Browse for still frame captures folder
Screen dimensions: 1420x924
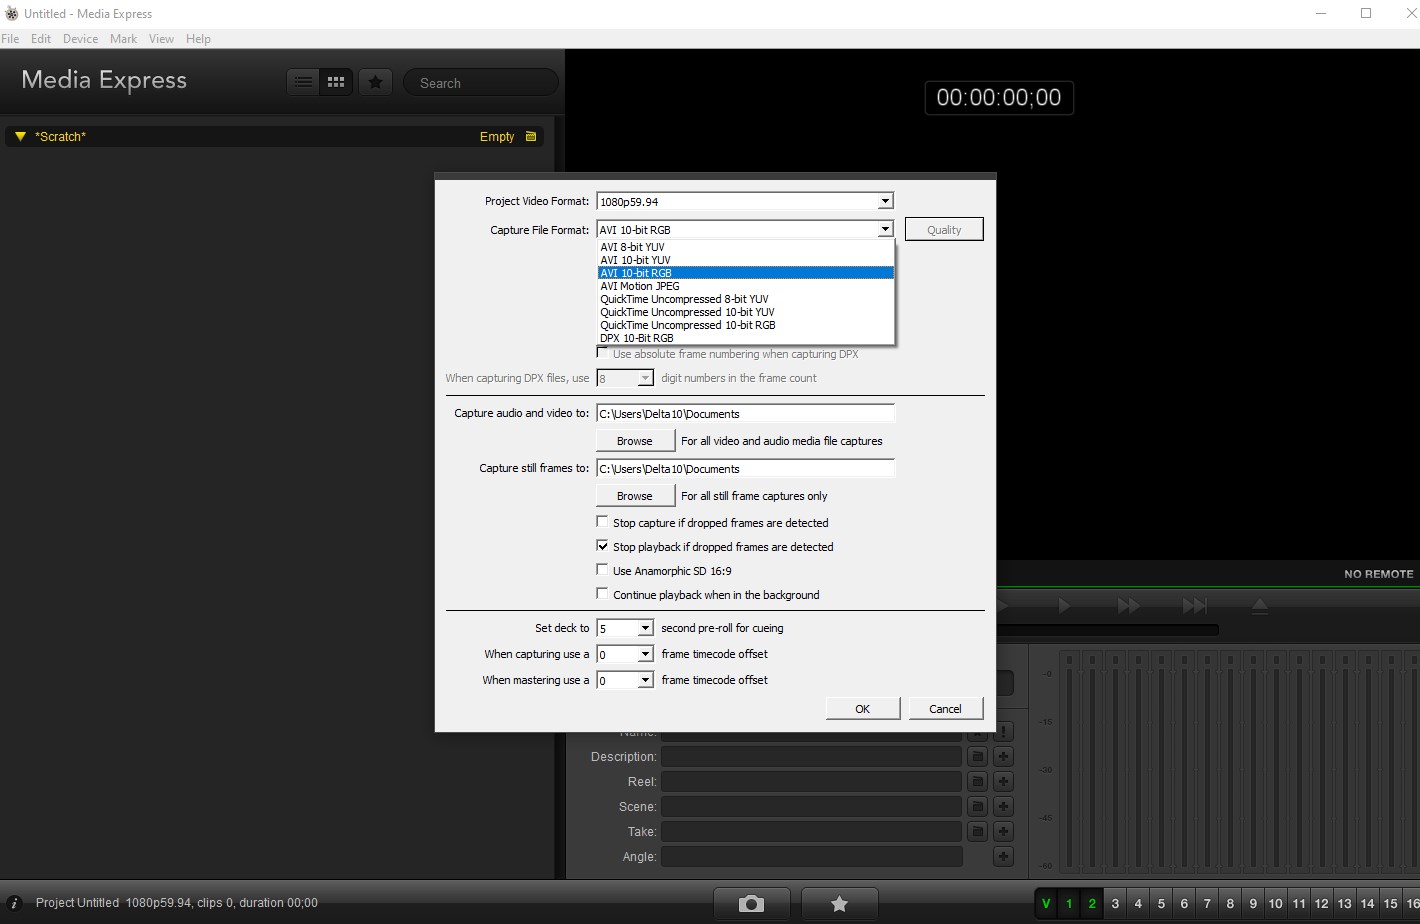[x=635, y=495]
